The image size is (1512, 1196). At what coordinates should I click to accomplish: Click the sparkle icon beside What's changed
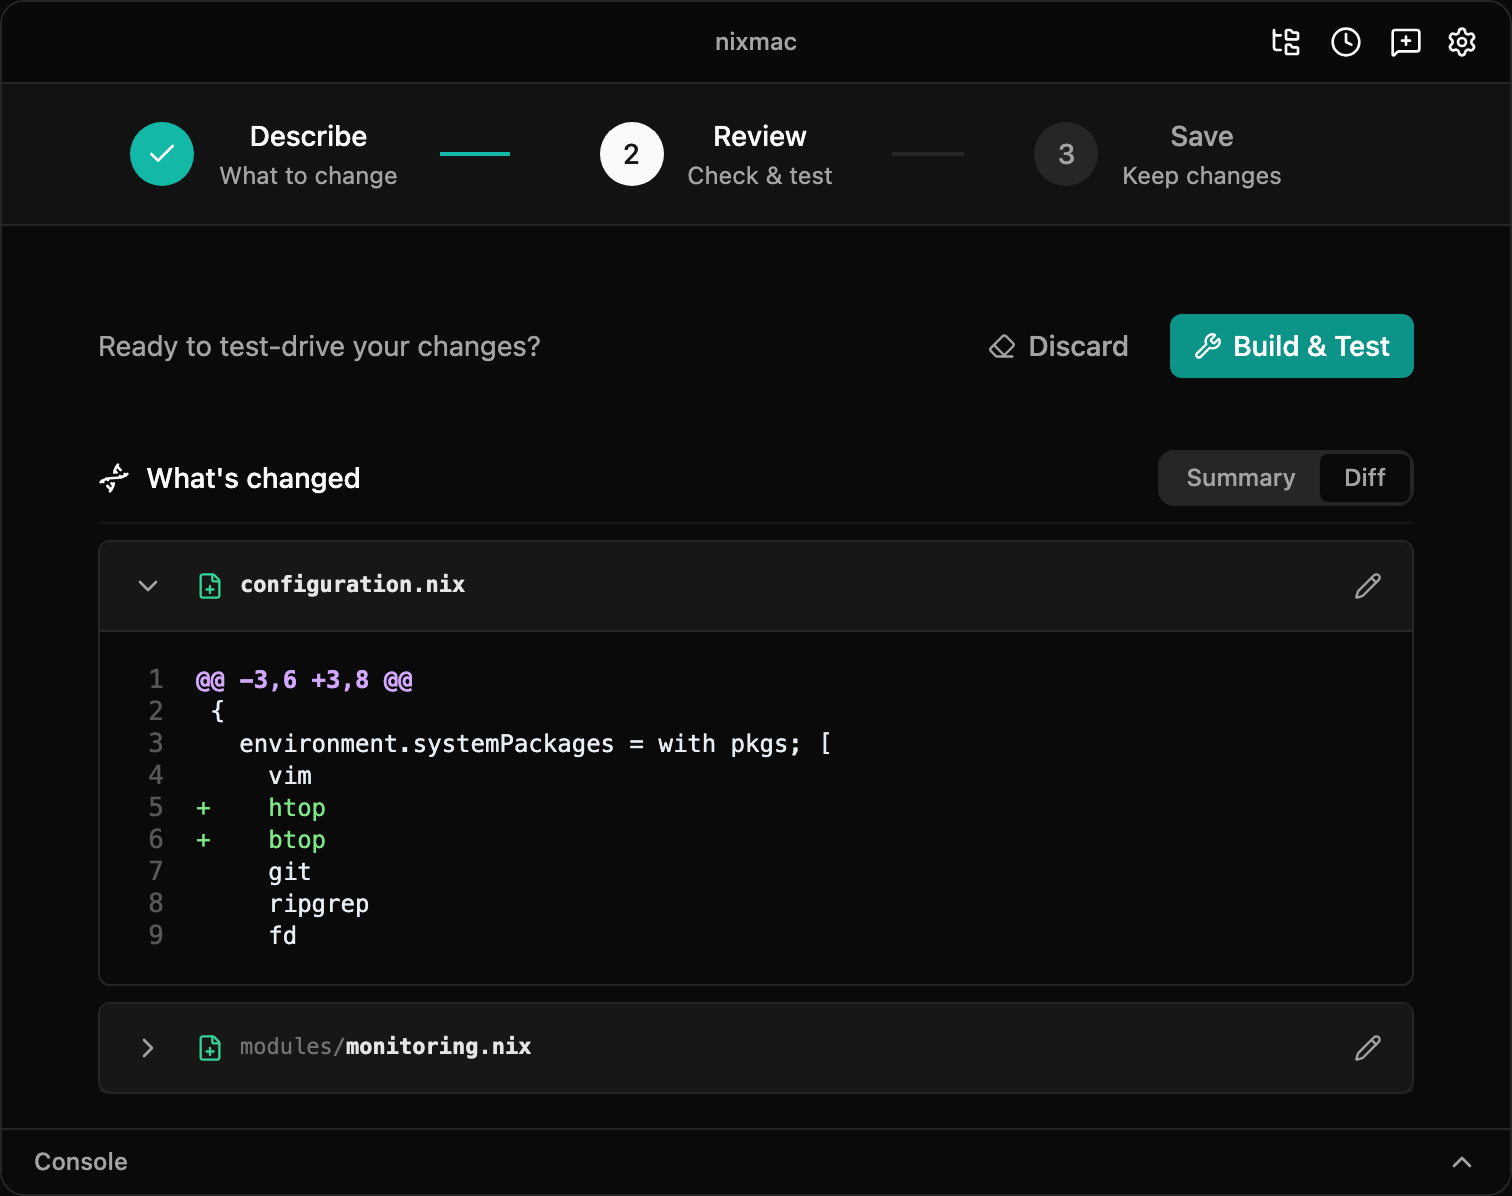point(114,478)
